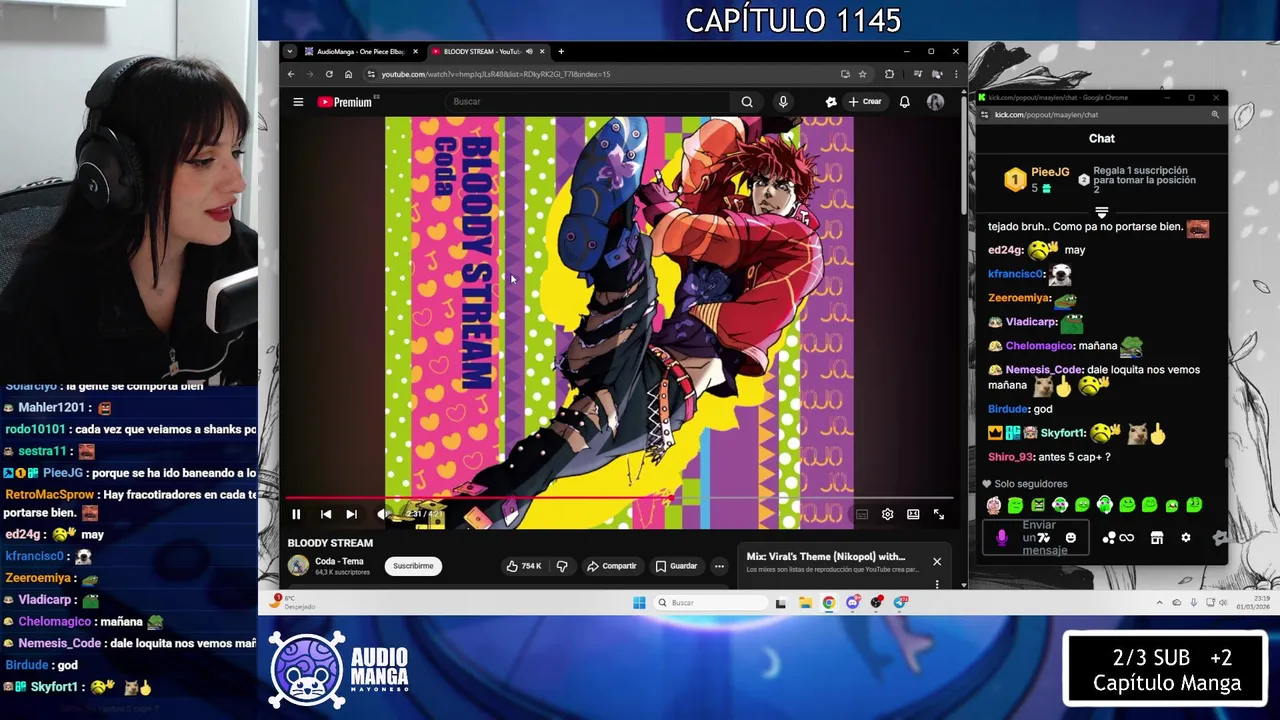Skip to next video in playlist
The width and height of the screenshot is (1280, 720).
click(351, 514)
